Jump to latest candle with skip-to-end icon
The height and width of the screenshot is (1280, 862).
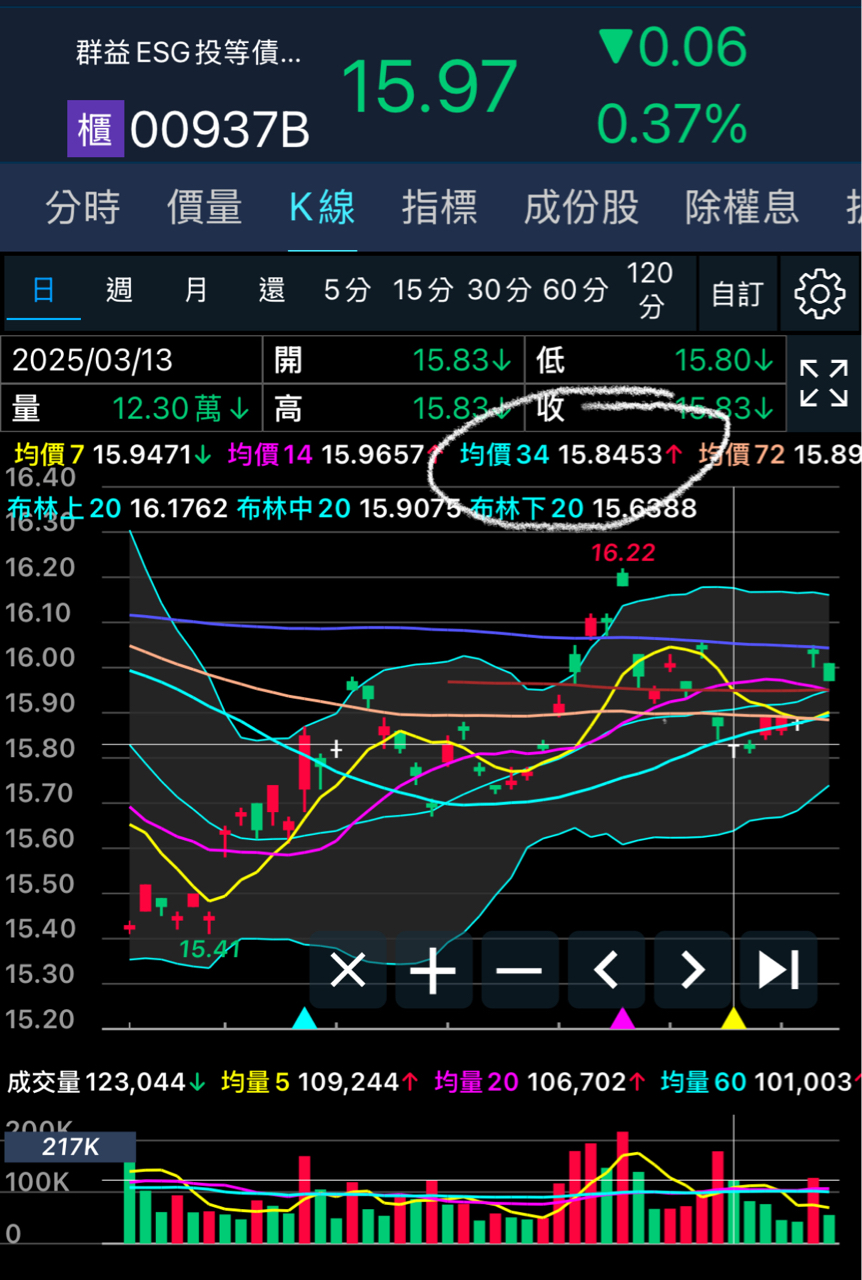click(777, 970)
